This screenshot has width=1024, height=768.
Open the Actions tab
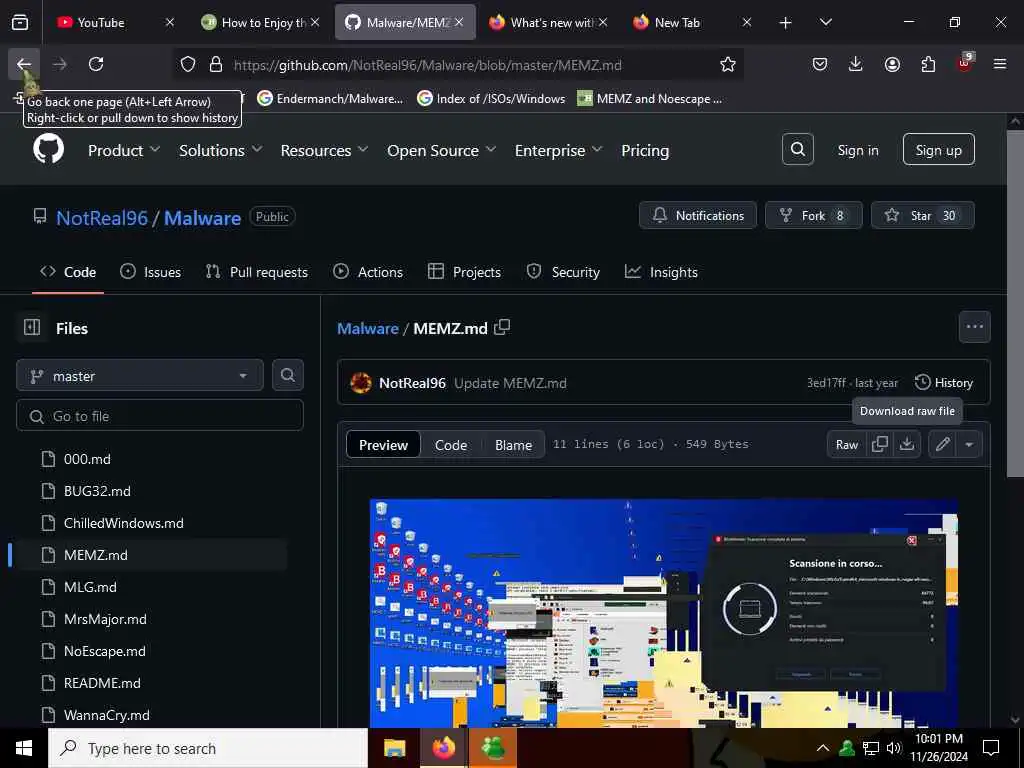click(x=368, y=272)
